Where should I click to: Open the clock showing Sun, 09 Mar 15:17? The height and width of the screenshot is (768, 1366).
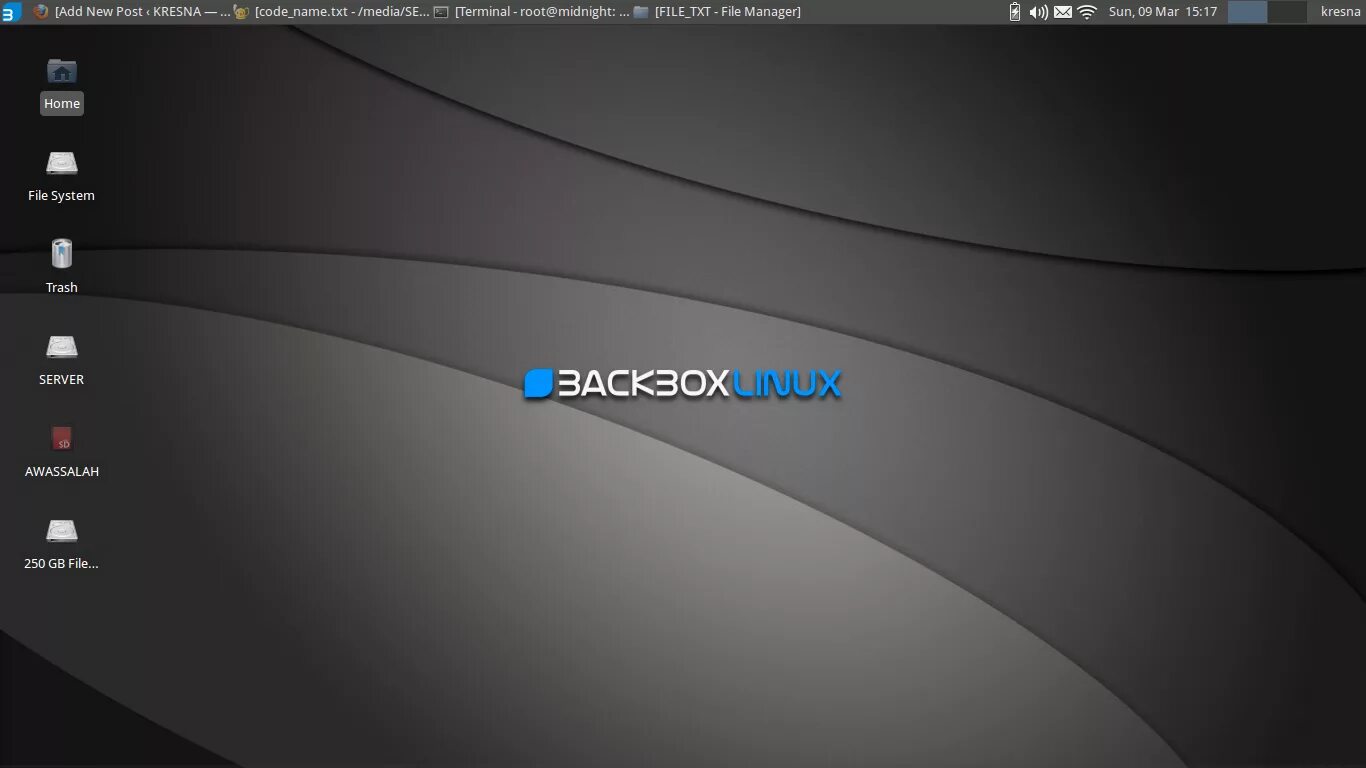pyautogui.click(x=1163, y=12)
